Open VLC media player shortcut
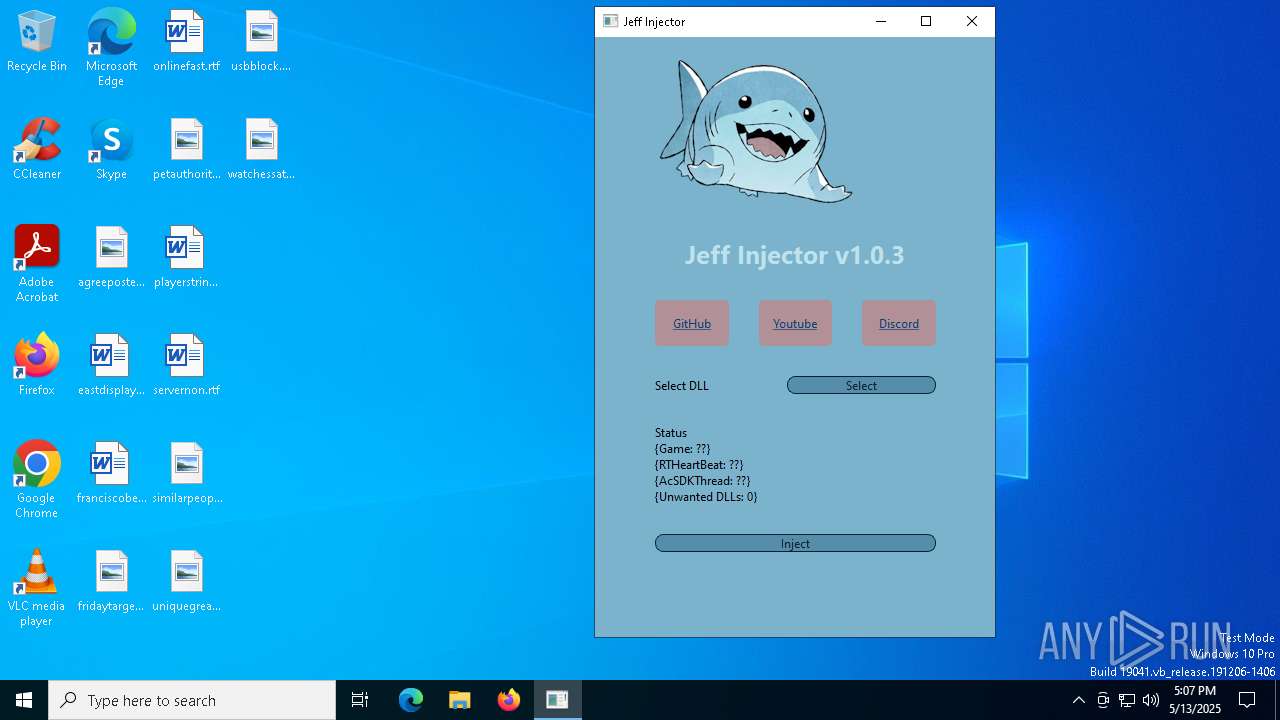1280x720 pixels. [x=37, y=588]
